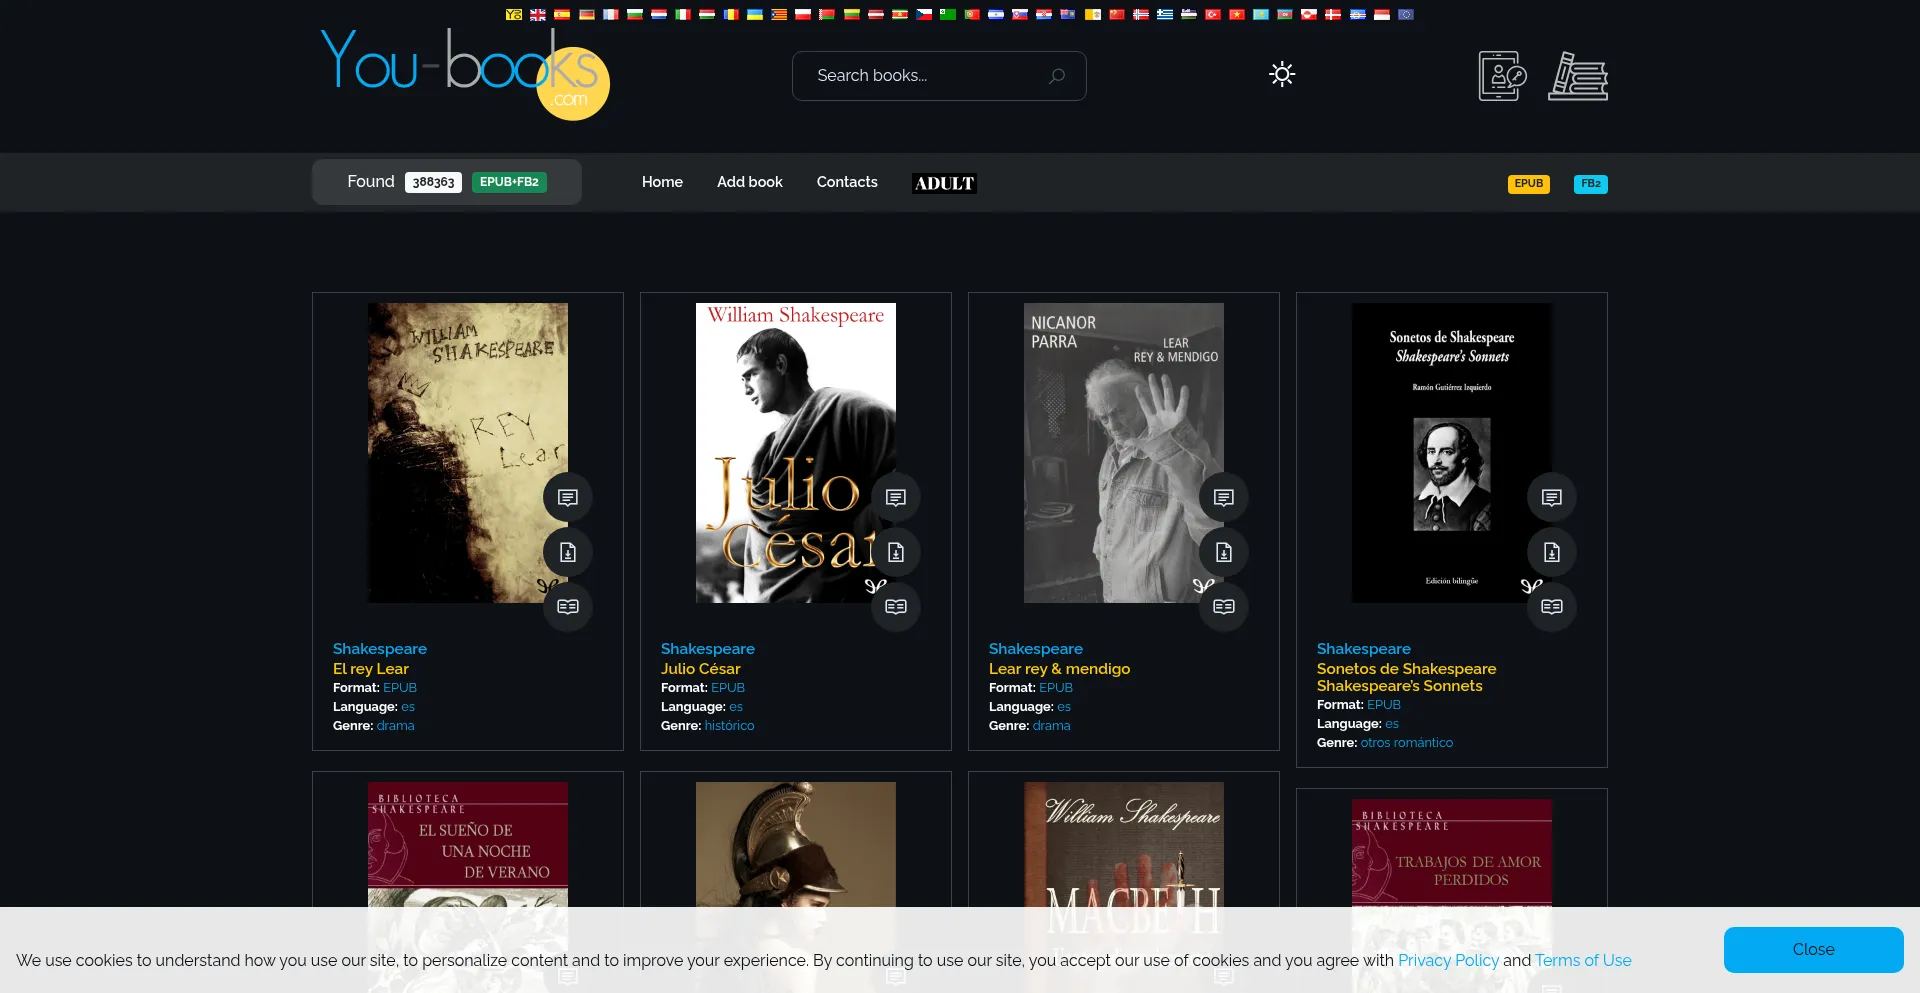
Task: Open the Privacy Policy link
Action: click(1447, 960)
